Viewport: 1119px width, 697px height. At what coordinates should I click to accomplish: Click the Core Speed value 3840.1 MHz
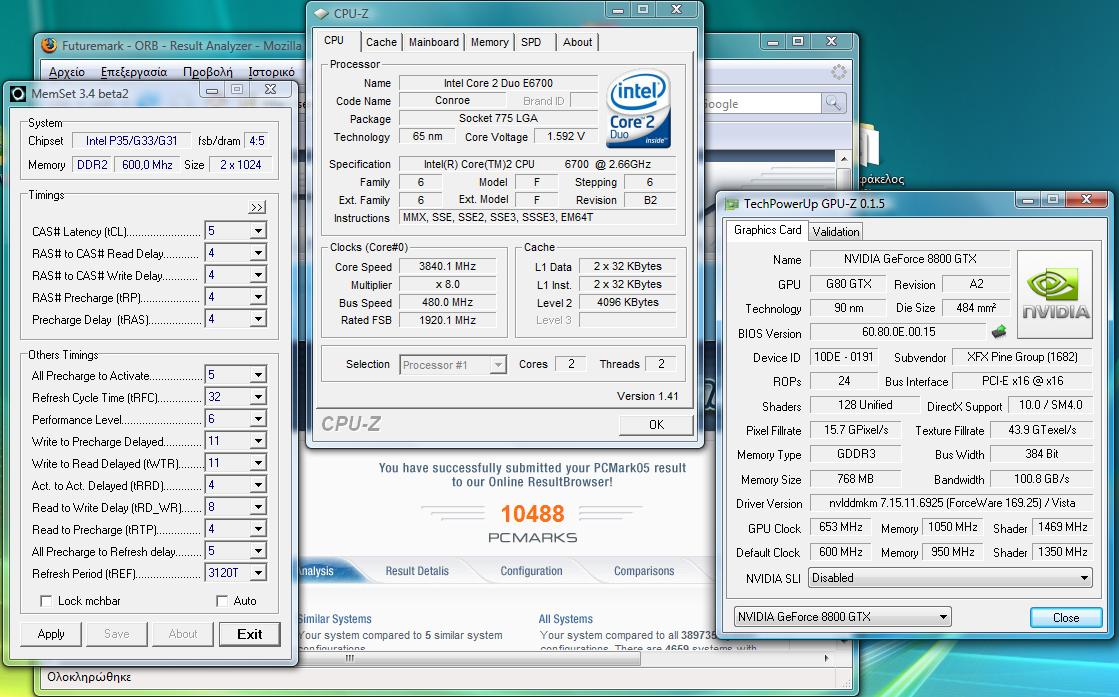(447, 266)
